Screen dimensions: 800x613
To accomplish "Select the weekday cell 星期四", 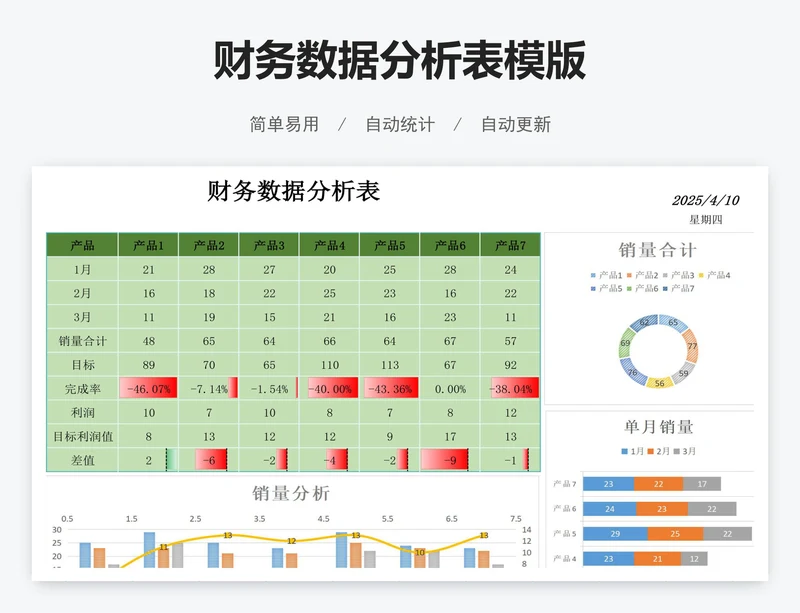I will 706,219.
